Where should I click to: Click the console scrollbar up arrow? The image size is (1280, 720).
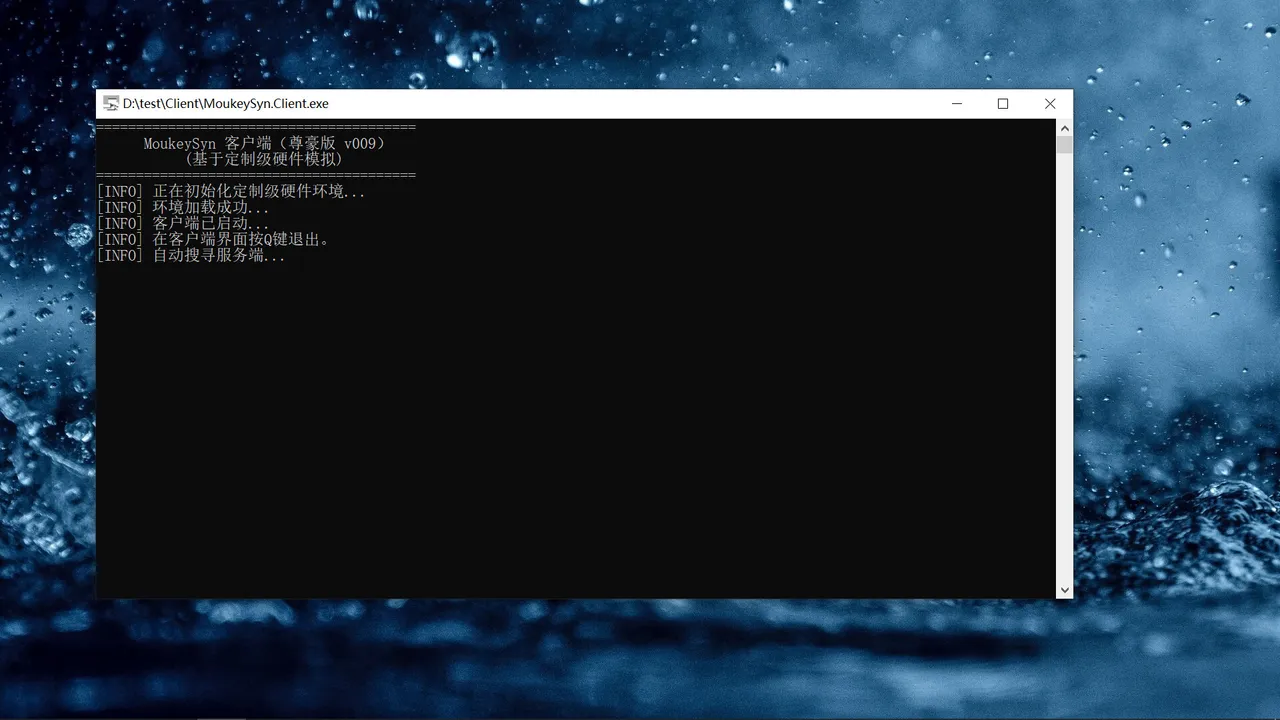(1064, 128)
